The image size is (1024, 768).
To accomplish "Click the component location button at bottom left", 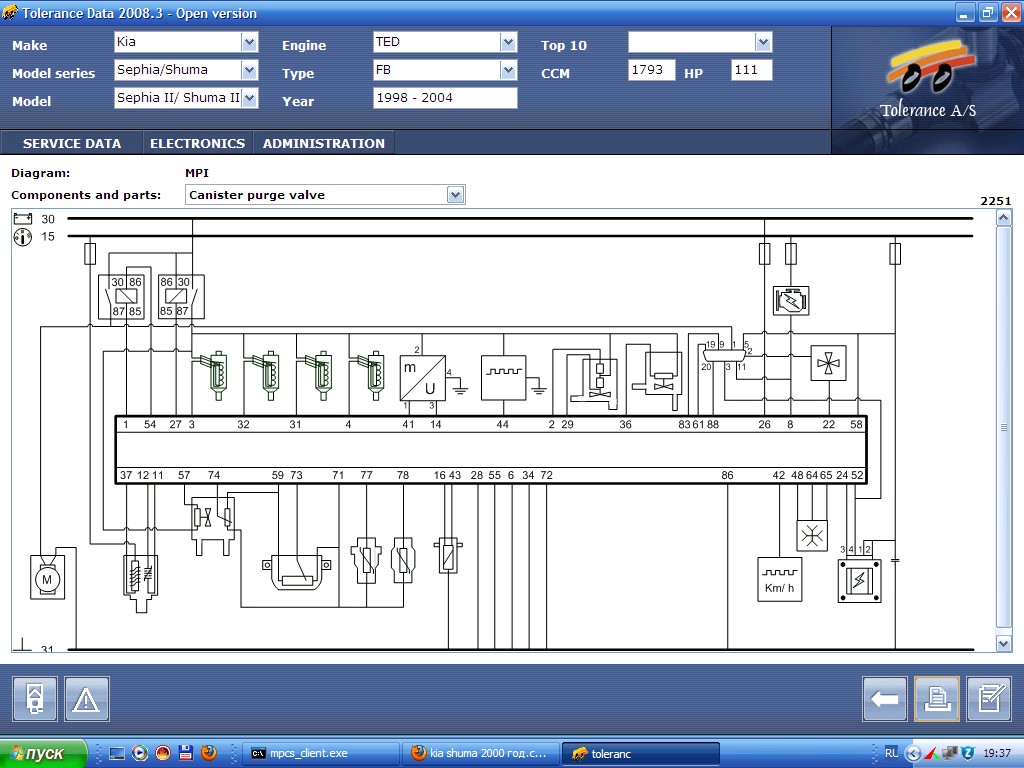I will (x=35, y=699).
